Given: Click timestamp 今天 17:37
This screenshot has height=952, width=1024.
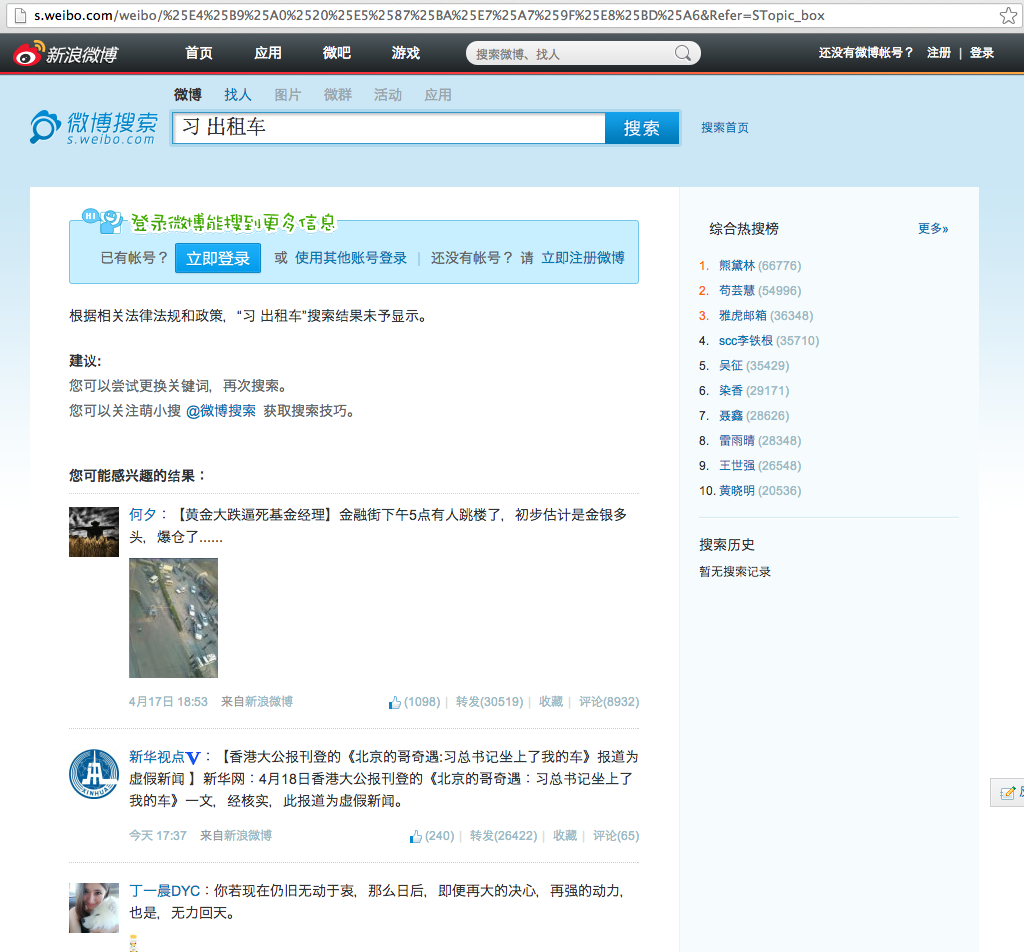Looking at the screenshot, I should 157,836.
